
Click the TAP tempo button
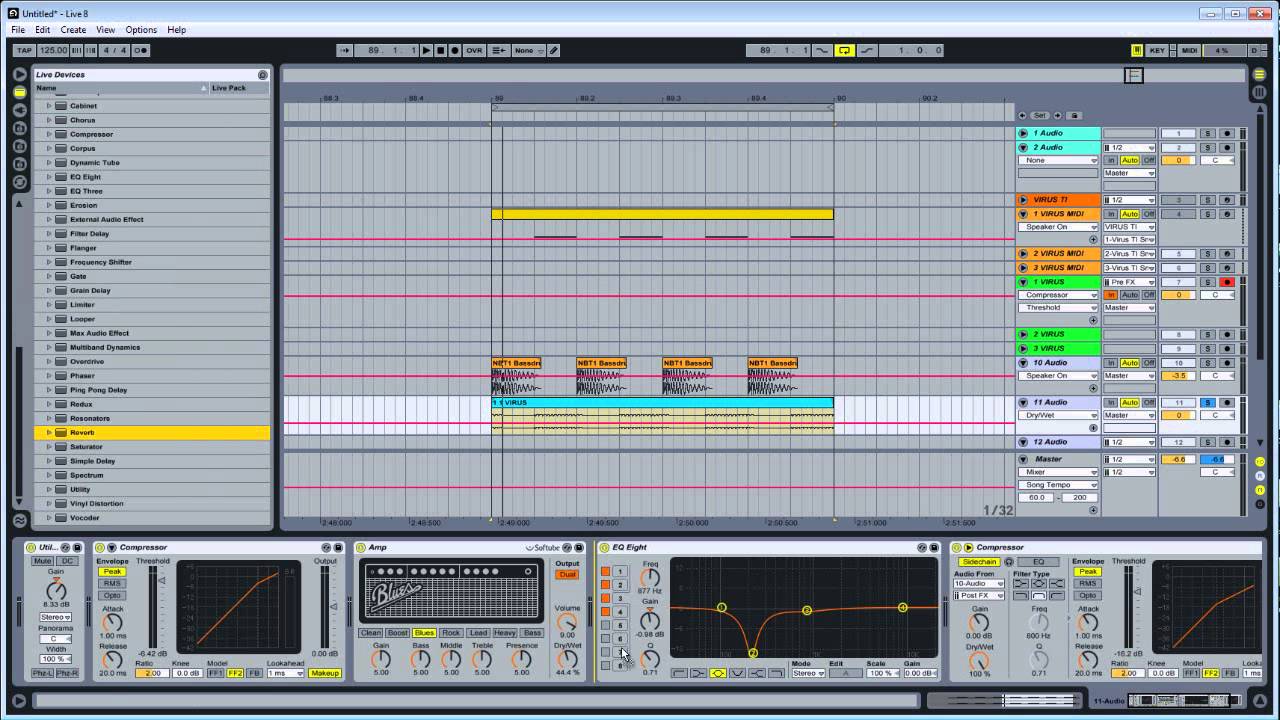(x=25, y=50)
